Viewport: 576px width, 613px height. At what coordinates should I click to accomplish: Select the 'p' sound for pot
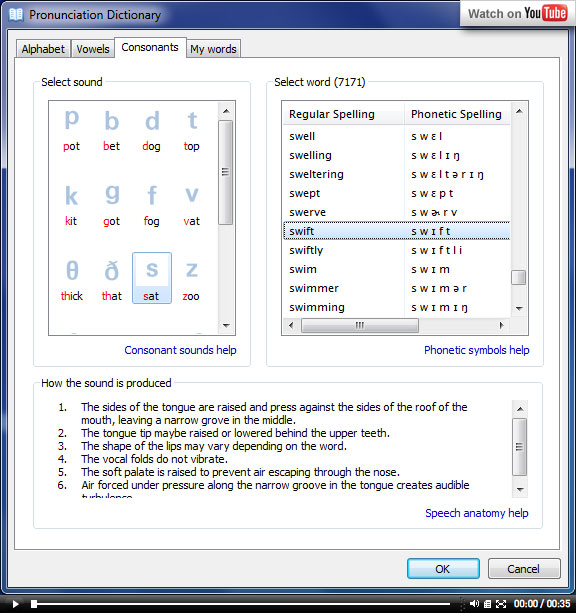[x=72, y=130]
